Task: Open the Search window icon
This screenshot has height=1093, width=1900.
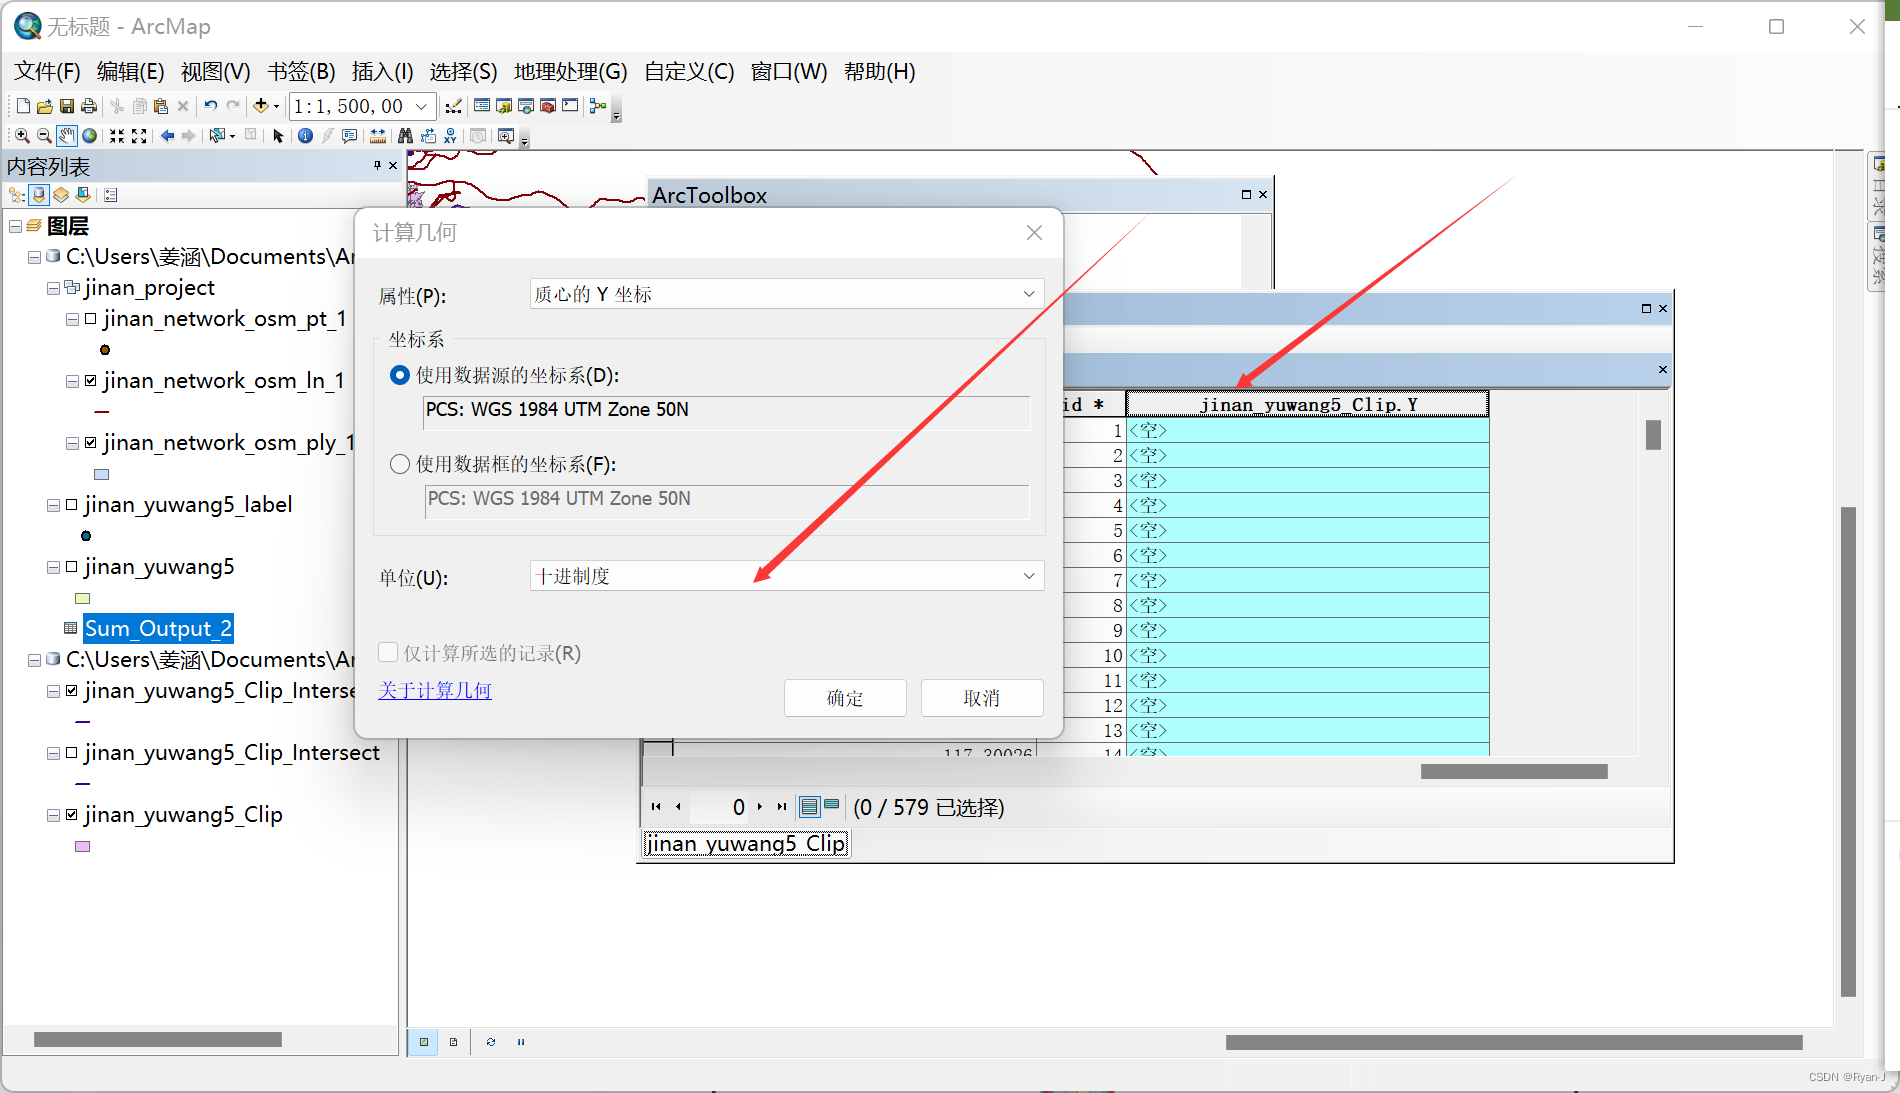Action: pyautogui.click(x=526, y=106)
